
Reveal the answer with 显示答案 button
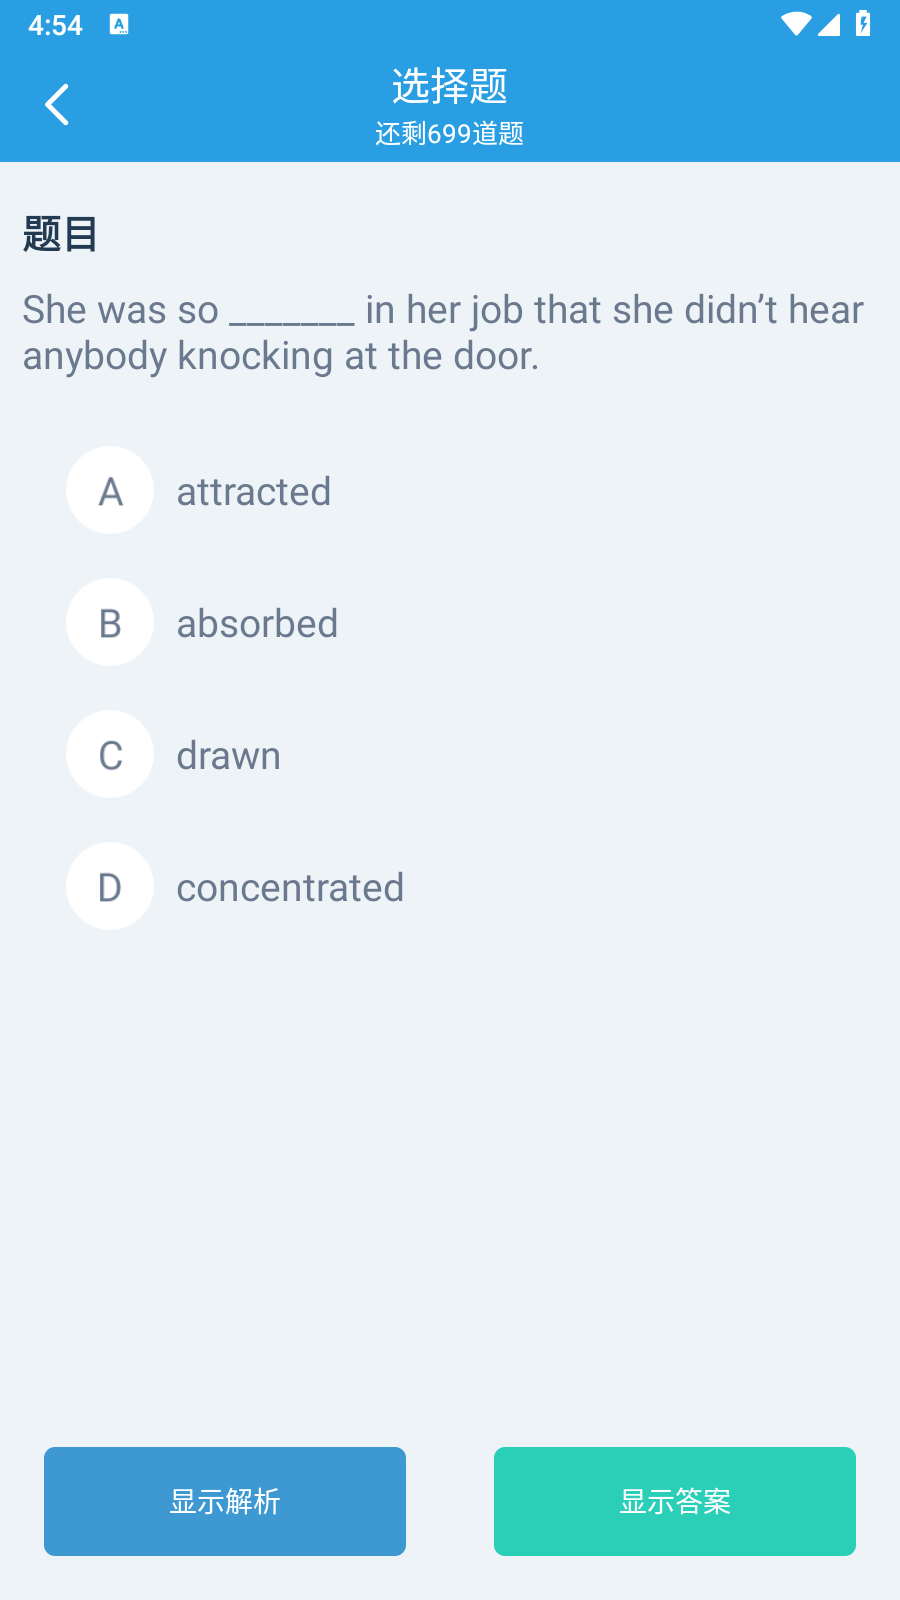pyautogui.click(x=675, y=1501)
